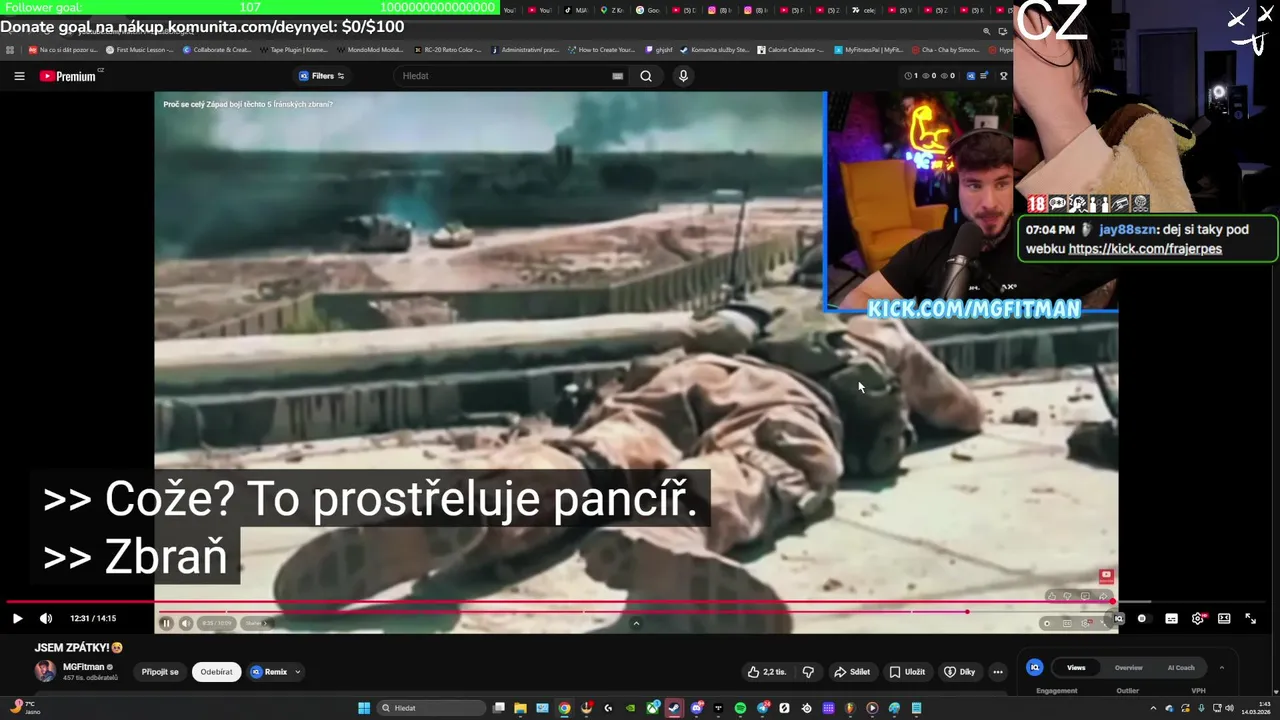Expand the dropdown arrow beside Remix
This screenshot has width=1280, height=720.
pyautogui.click(x=298, y=672)
